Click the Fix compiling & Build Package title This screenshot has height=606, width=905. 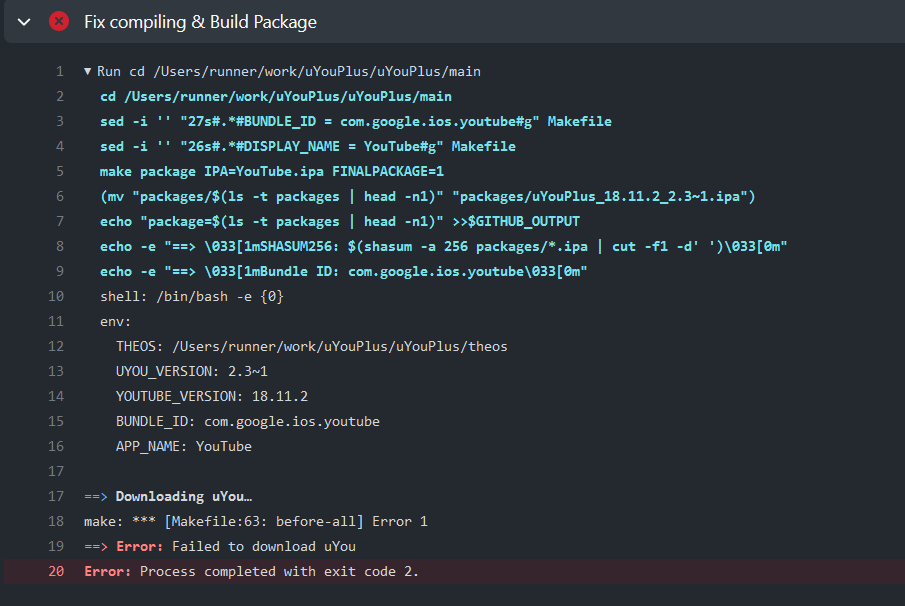coord(201,21)
